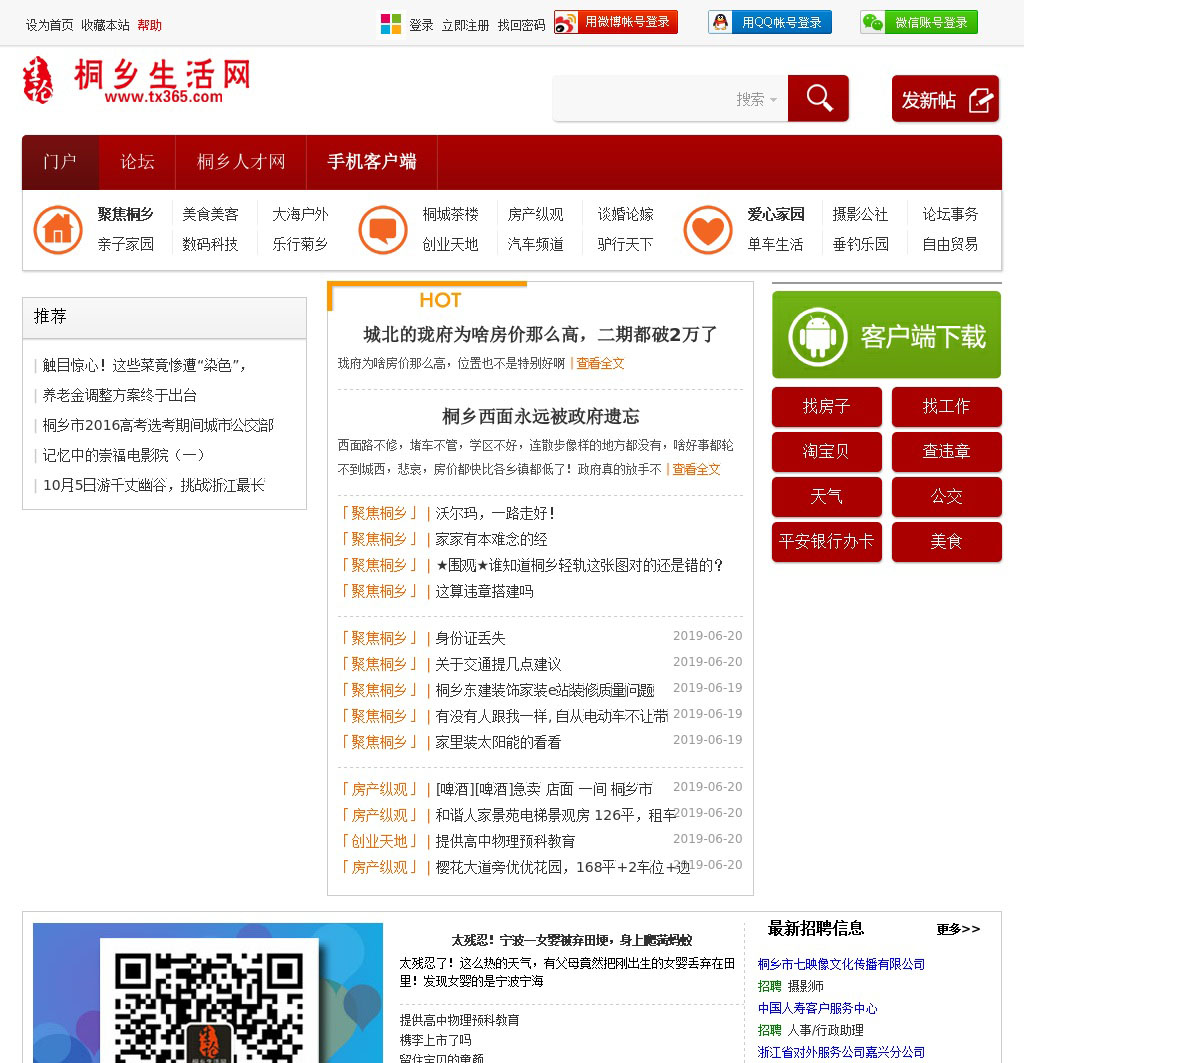Click the magnifier search button
Viewport: 1200px width, 1063px height.
[818, 98]
